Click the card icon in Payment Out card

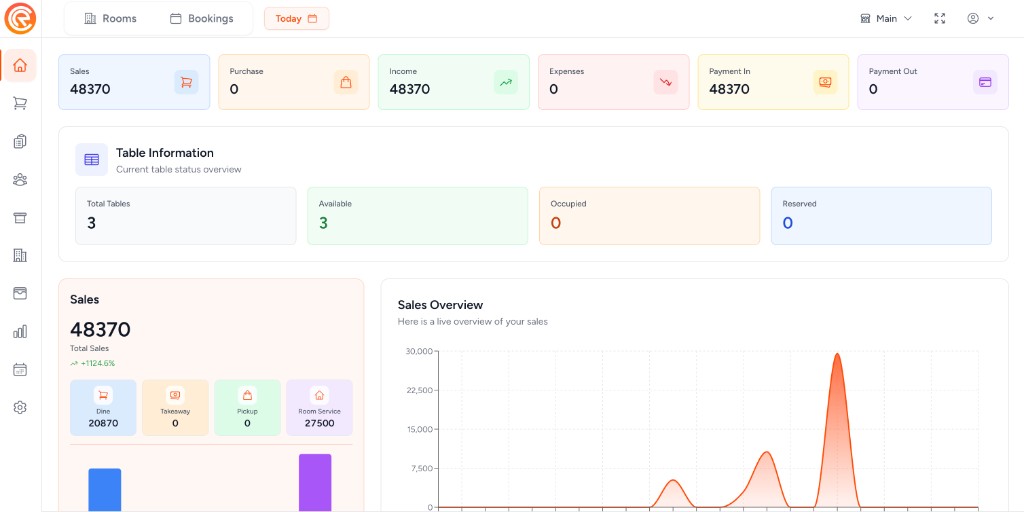pos(985,82)
